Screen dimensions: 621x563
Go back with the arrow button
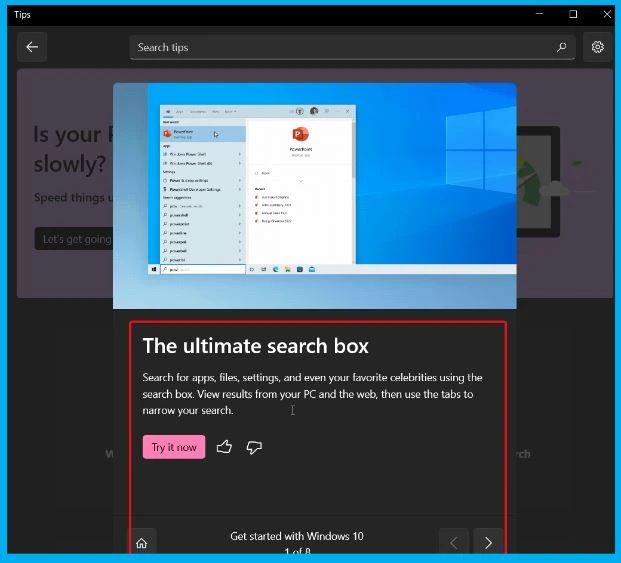click(x=32, y=47)
